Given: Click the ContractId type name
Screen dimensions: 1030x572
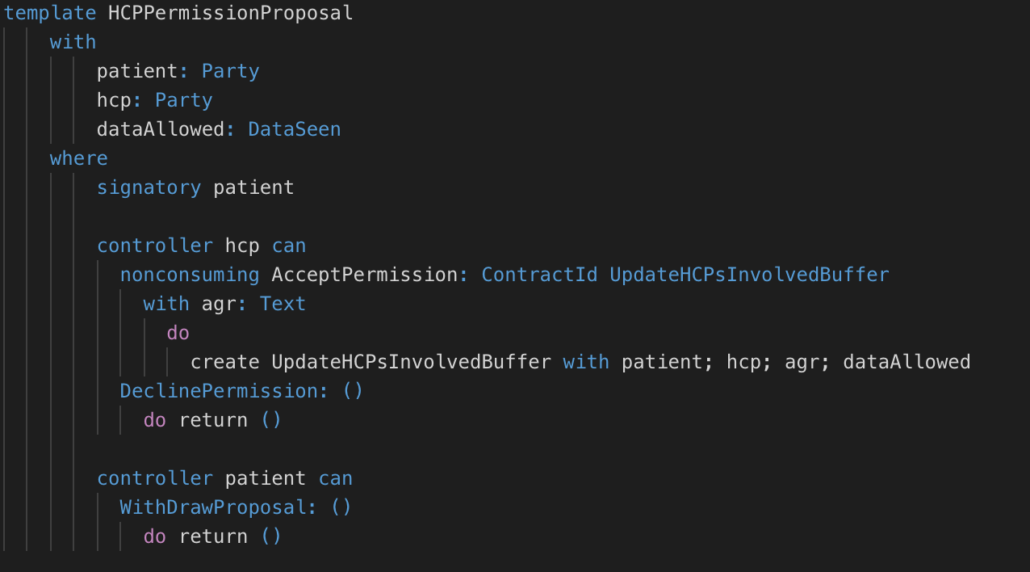Looking at the screenshot, I should coord(540,275).
